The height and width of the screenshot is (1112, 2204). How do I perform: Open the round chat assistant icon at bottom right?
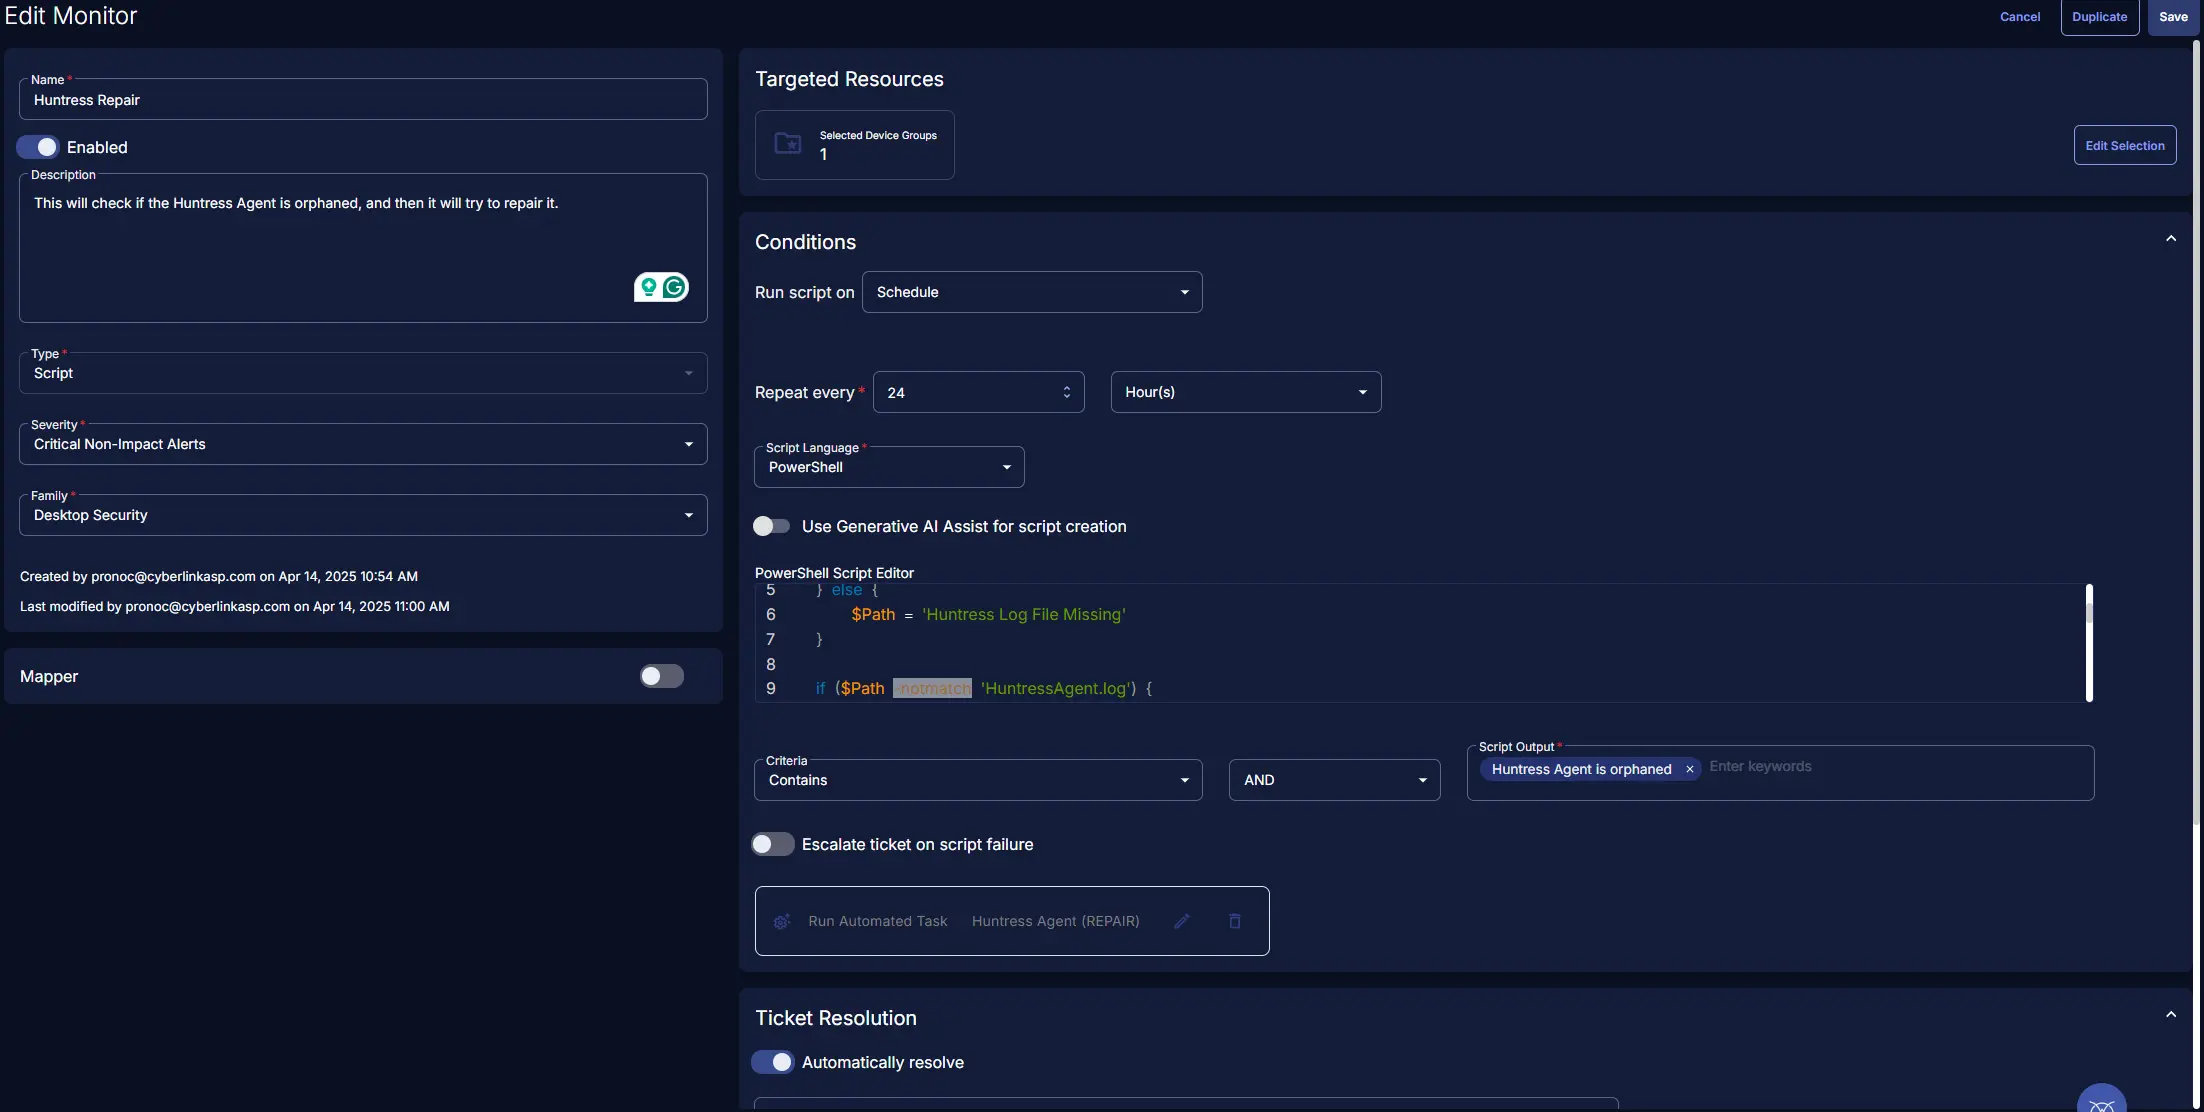point(2101,1100)
